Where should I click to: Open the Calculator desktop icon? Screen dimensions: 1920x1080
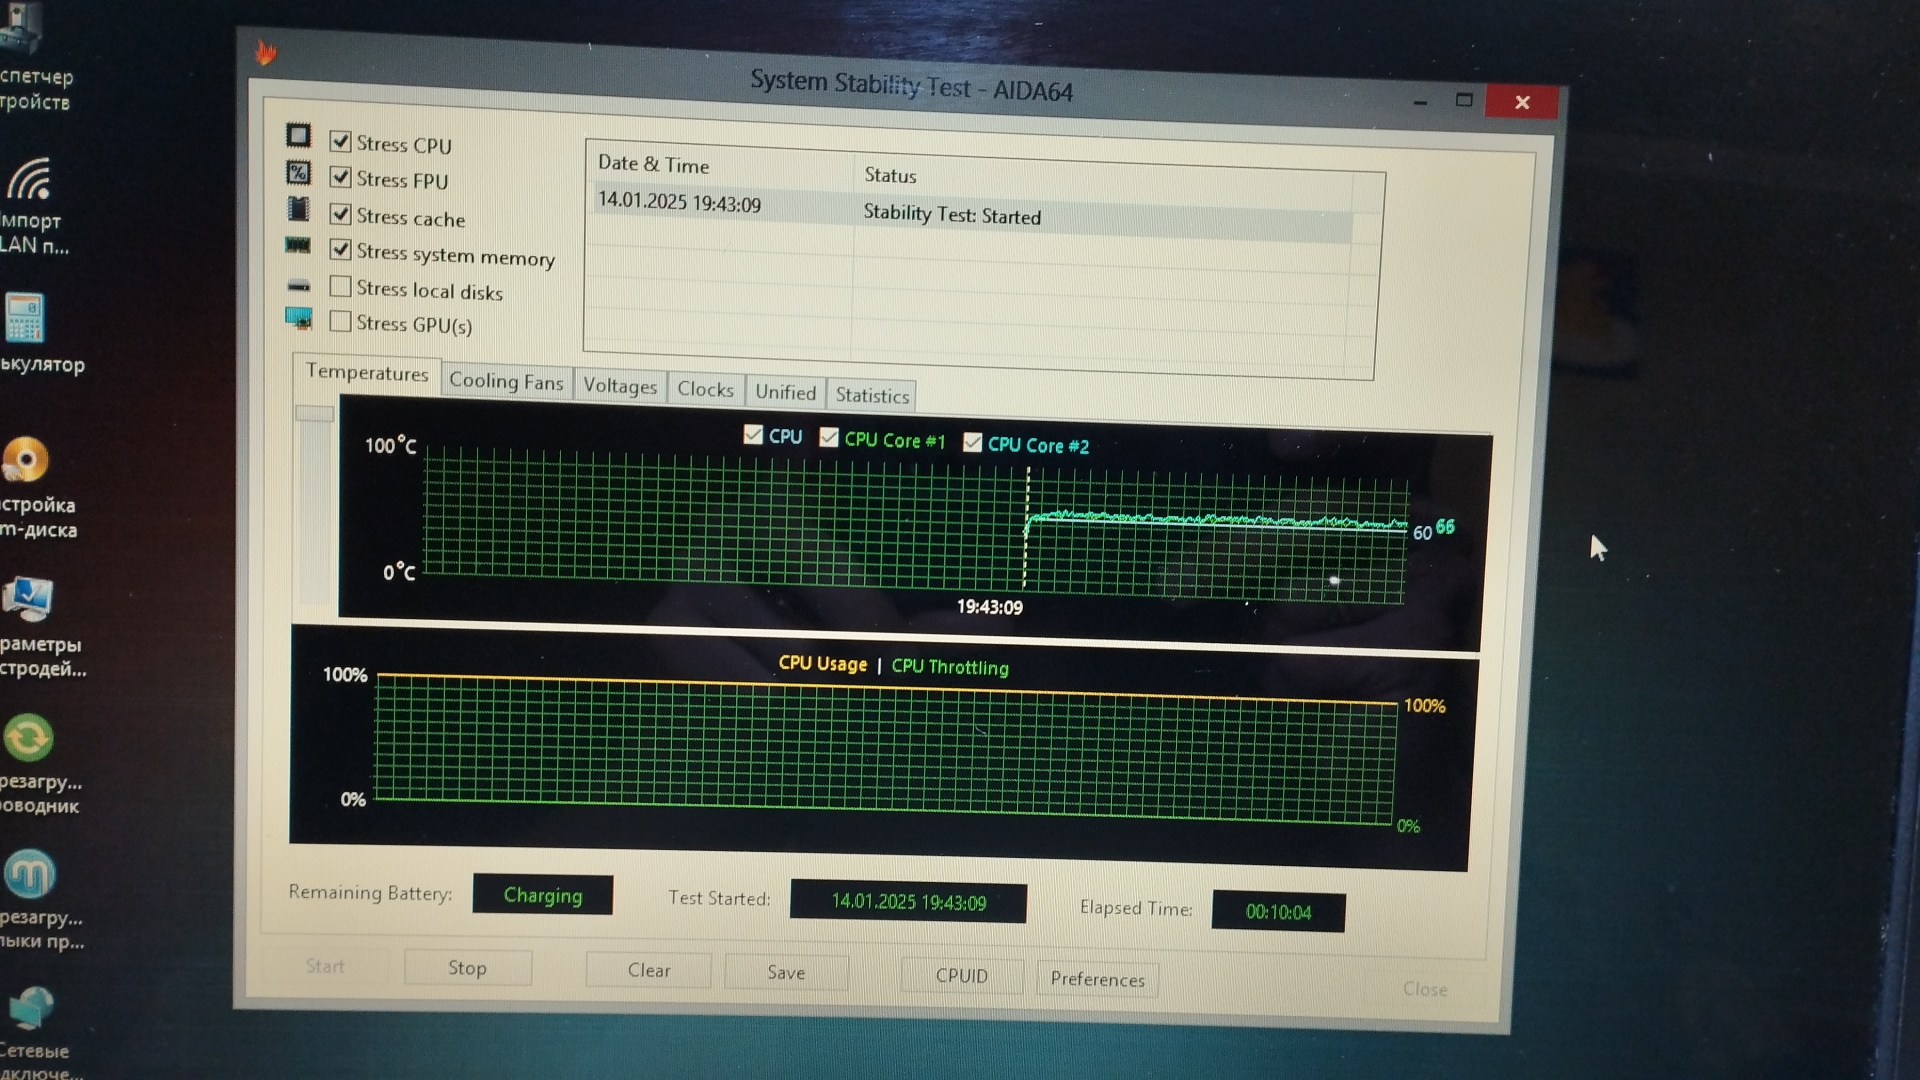coord(25,318)
